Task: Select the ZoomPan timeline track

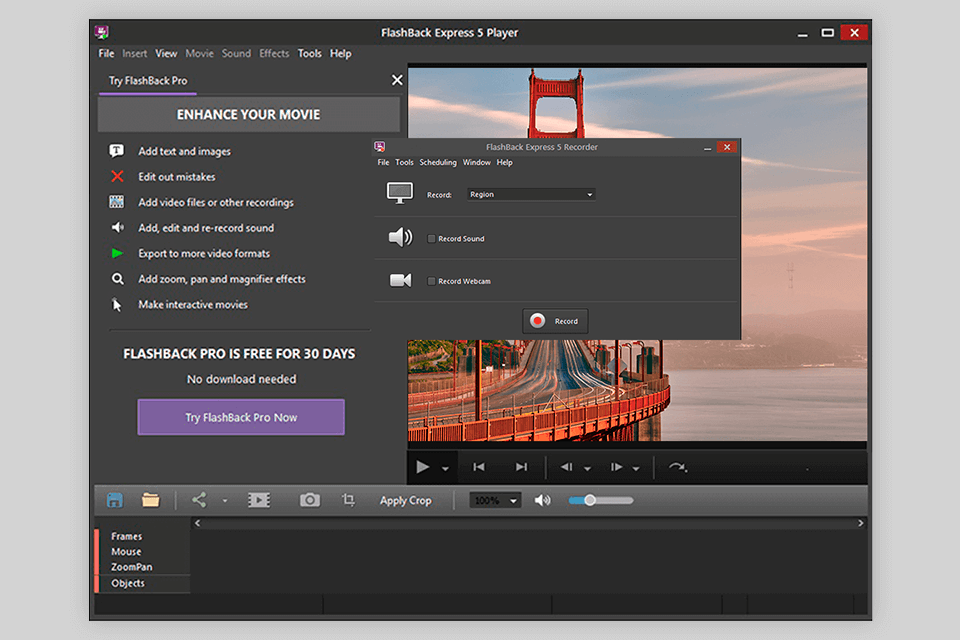Action: [132, 567]
